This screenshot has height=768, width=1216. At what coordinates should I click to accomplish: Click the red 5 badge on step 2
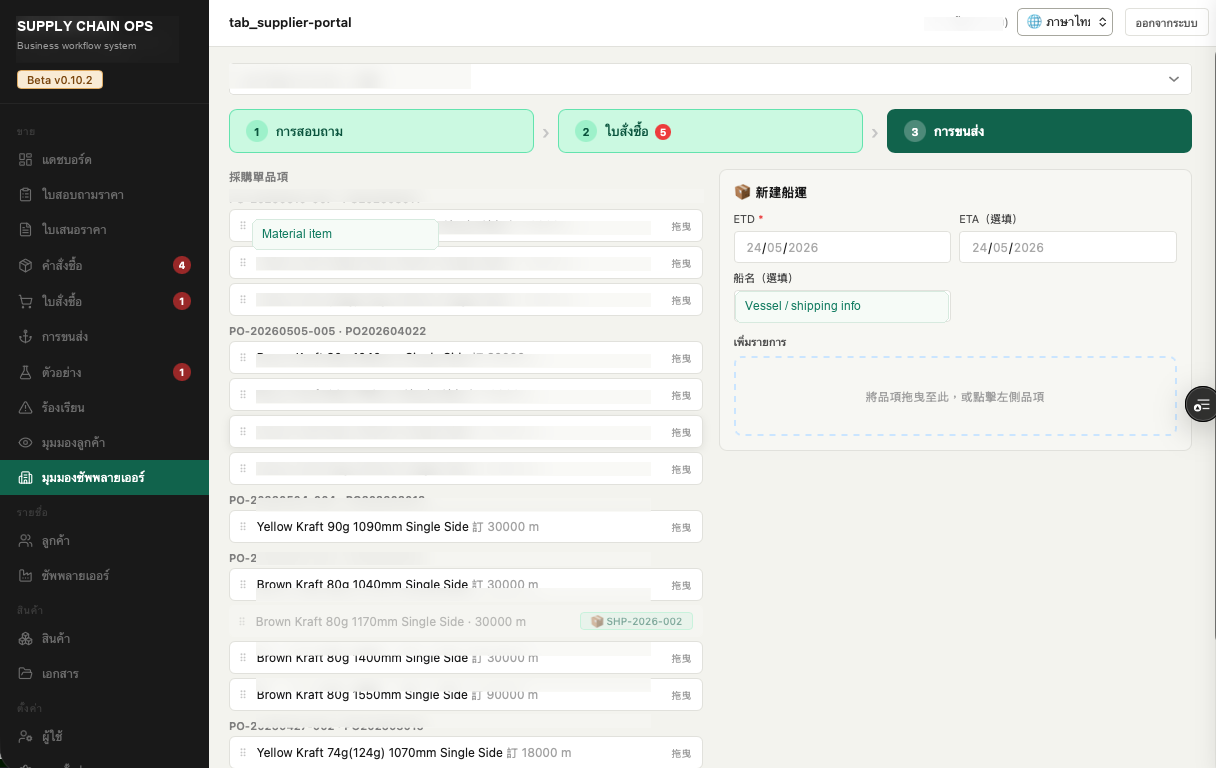coord(663,131)
